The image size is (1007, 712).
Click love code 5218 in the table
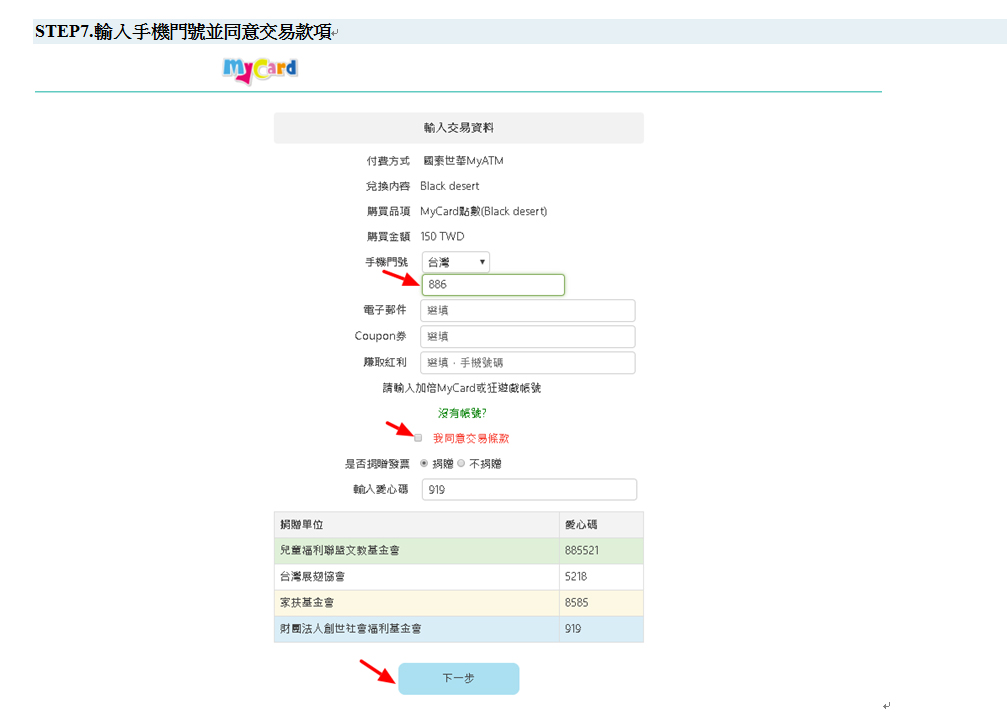tap(576, 577)
